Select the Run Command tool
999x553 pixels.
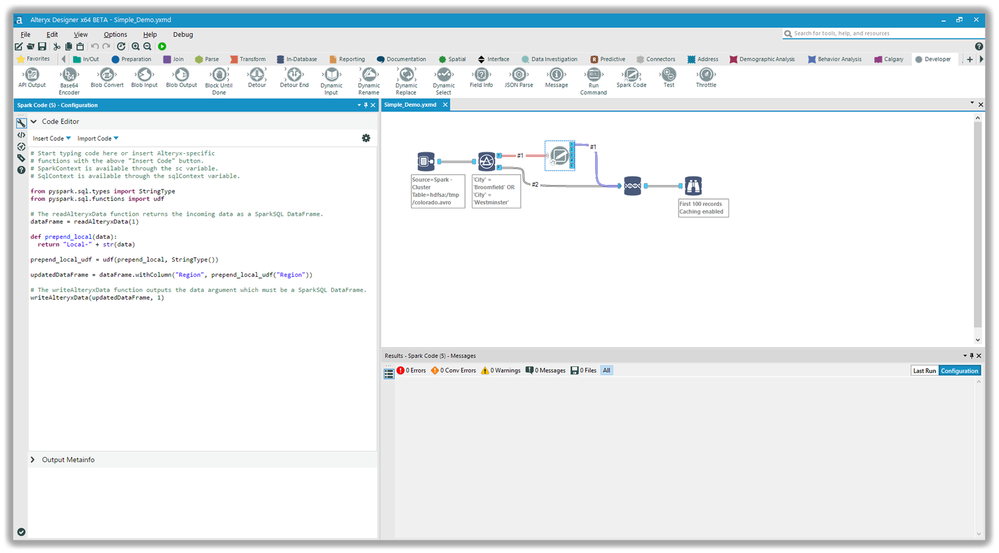593,82
